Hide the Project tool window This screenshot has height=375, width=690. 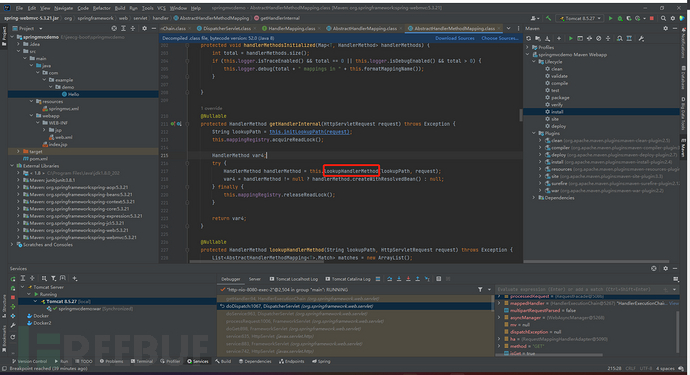click(154, 29)
